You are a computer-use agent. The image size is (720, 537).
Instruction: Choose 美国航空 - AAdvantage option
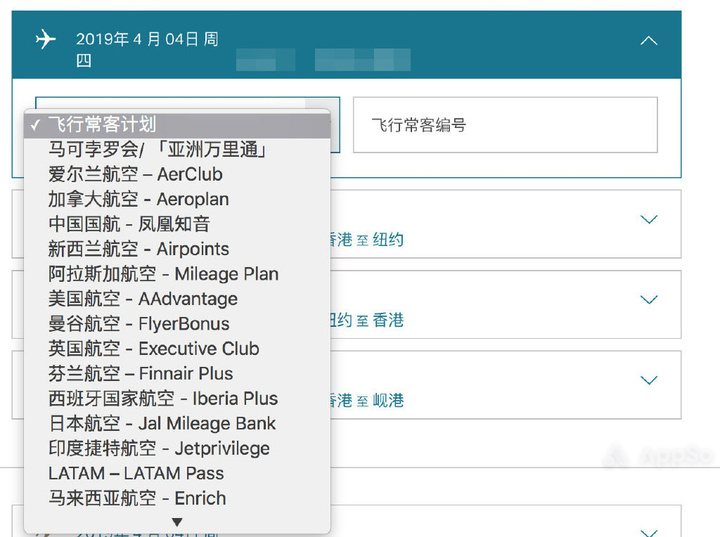[x=177, y=299]
